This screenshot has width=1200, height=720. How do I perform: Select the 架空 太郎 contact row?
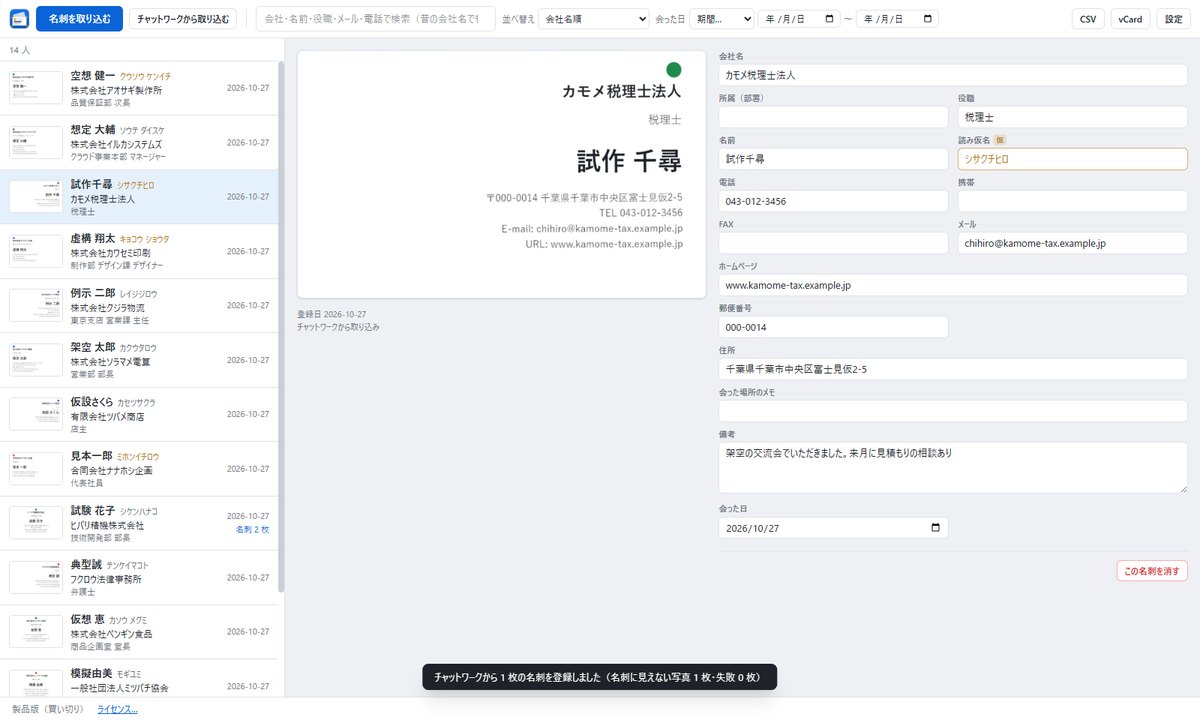click(139, 360)
